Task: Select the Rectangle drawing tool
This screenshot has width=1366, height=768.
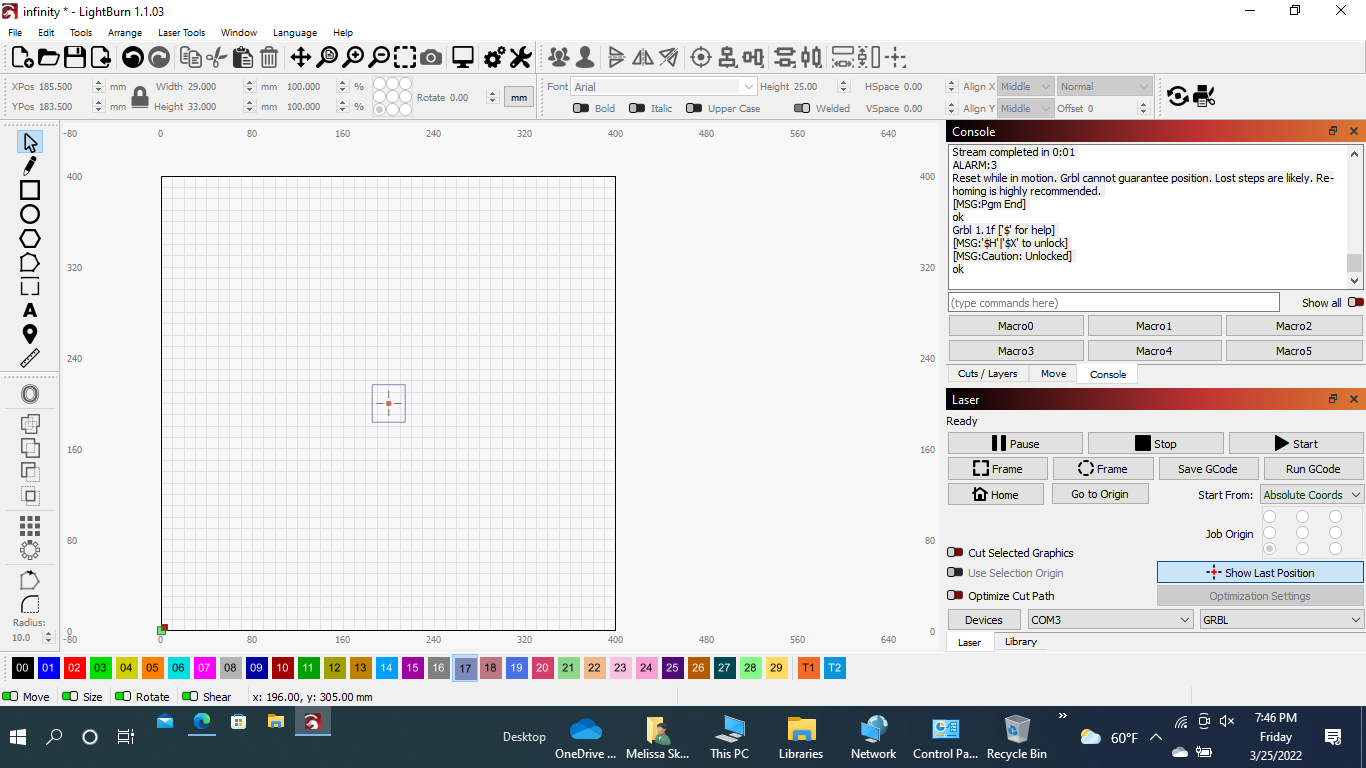Action: point(30,190)
